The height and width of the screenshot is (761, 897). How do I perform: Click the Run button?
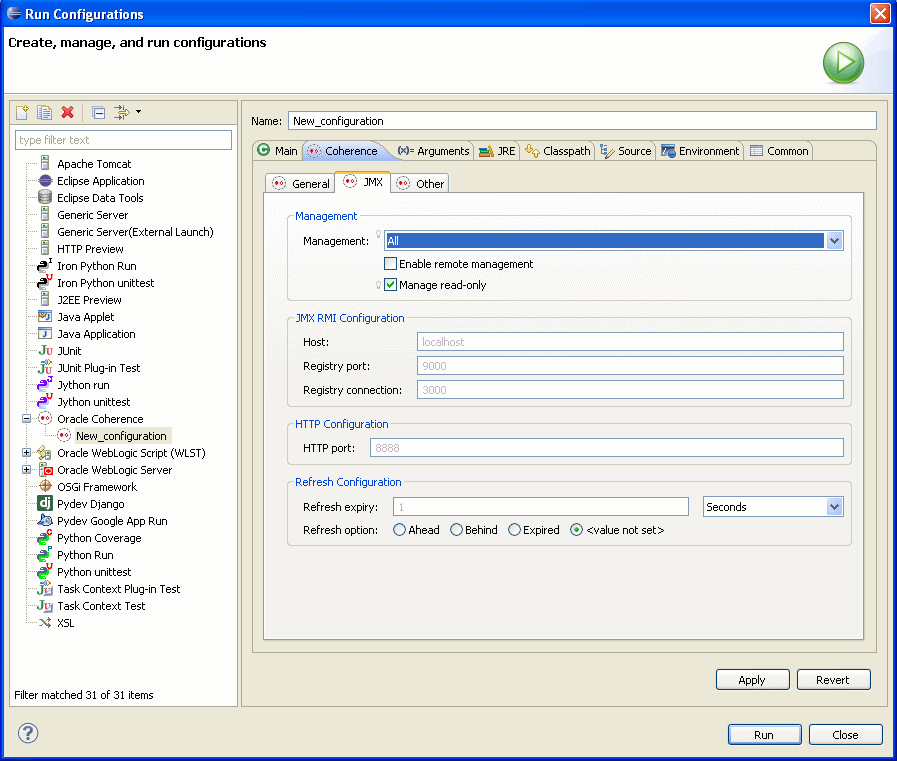764,735
